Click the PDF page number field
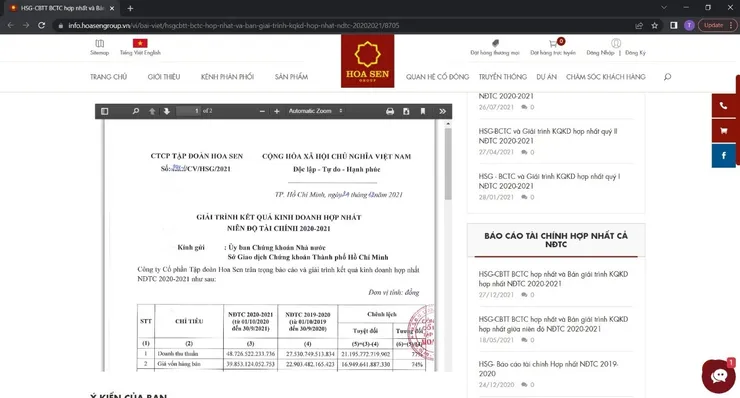The image size is (740, 398). (x=188, y=111)
